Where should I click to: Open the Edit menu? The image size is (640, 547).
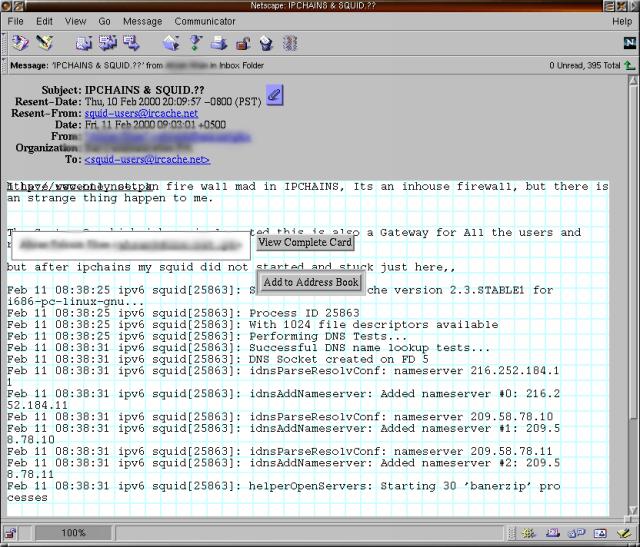tap(44, 21)
